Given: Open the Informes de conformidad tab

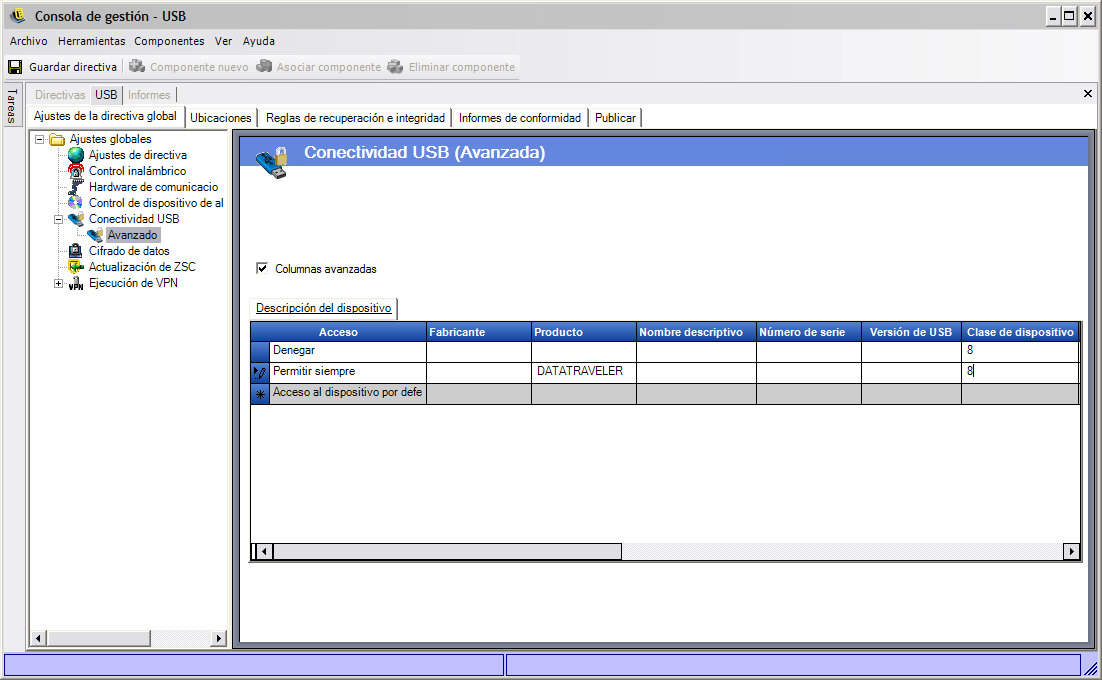Looking at the screenshot, I should point(520,118).
